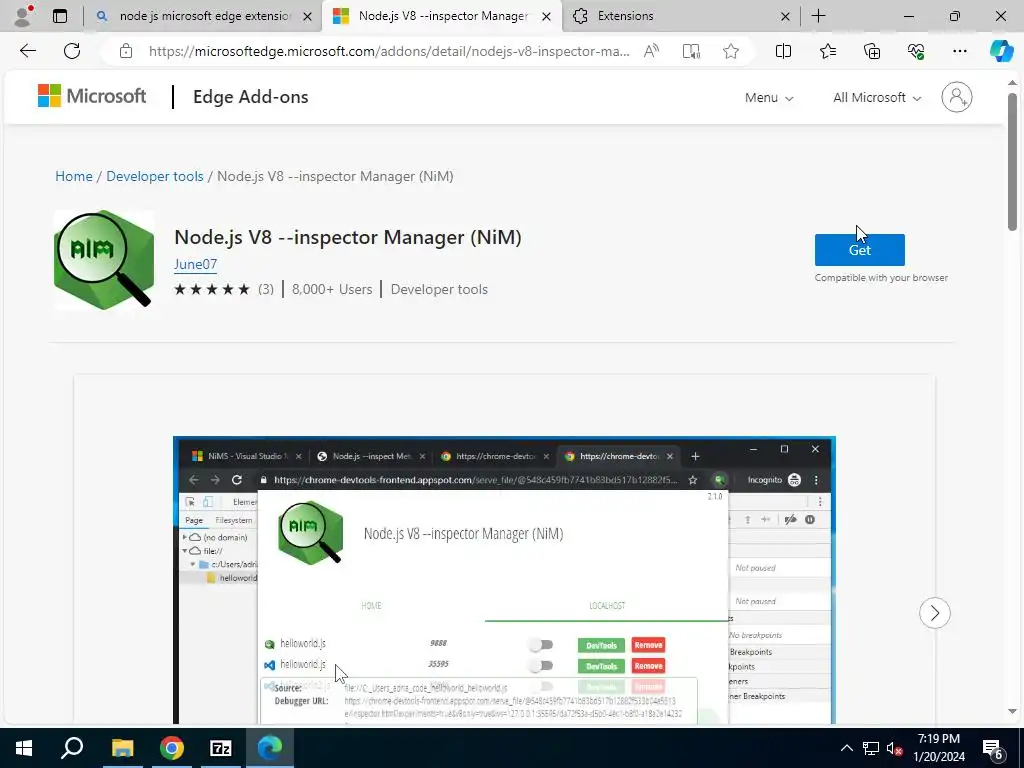Open Developer tools breadcrumb link
This screenshot has width=1024, height=768.
pyautogui.click(x=155, y=176)
